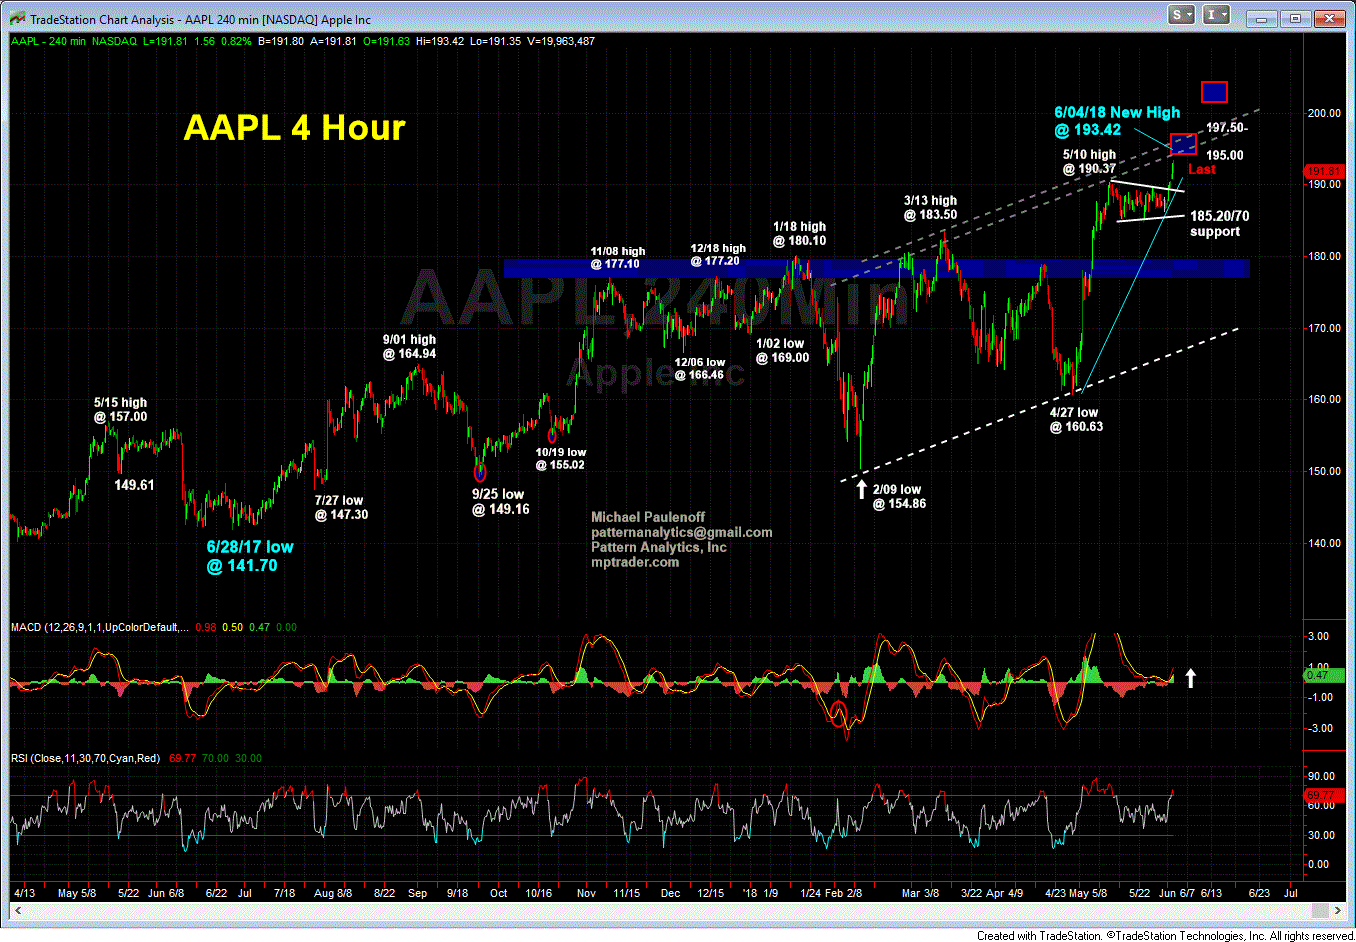Click the '185.20/70 support' label

tap(1219, 223)
